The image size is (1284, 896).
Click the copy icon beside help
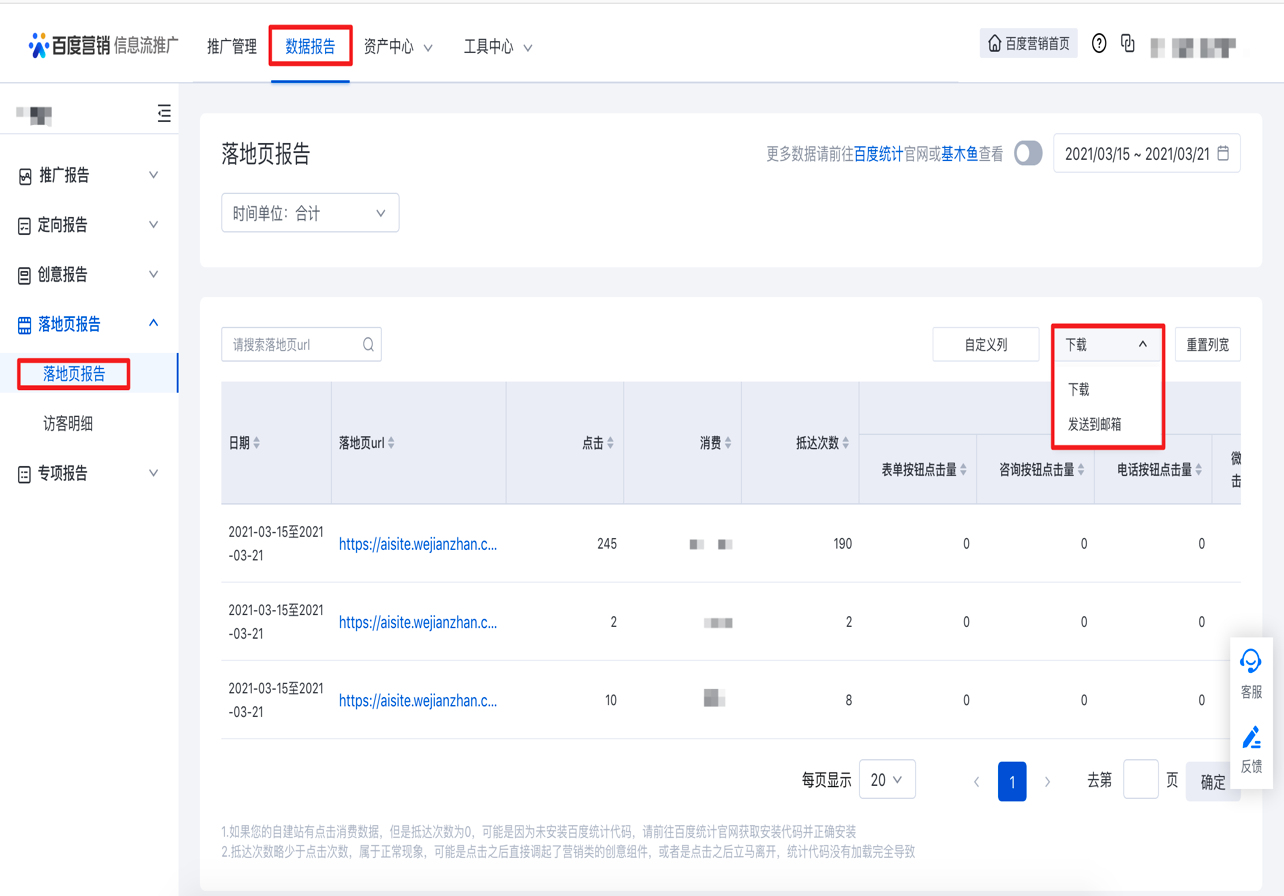(x=1128, y=44)
